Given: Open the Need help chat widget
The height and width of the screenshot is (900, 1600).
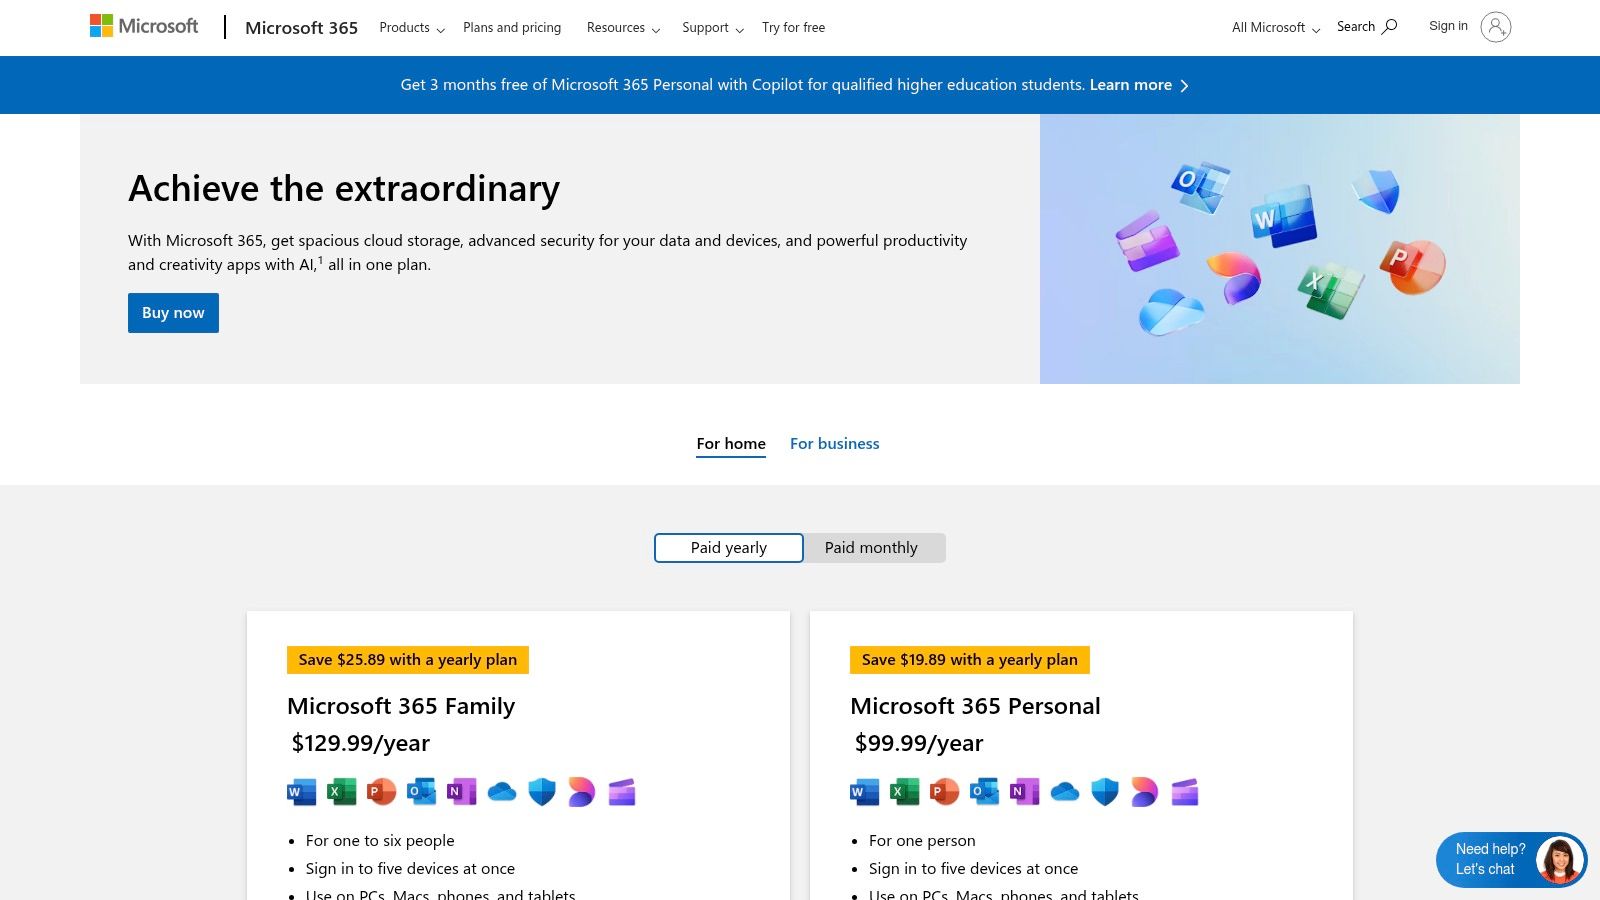Looking at the screenshot, I should click(1510, 859).
